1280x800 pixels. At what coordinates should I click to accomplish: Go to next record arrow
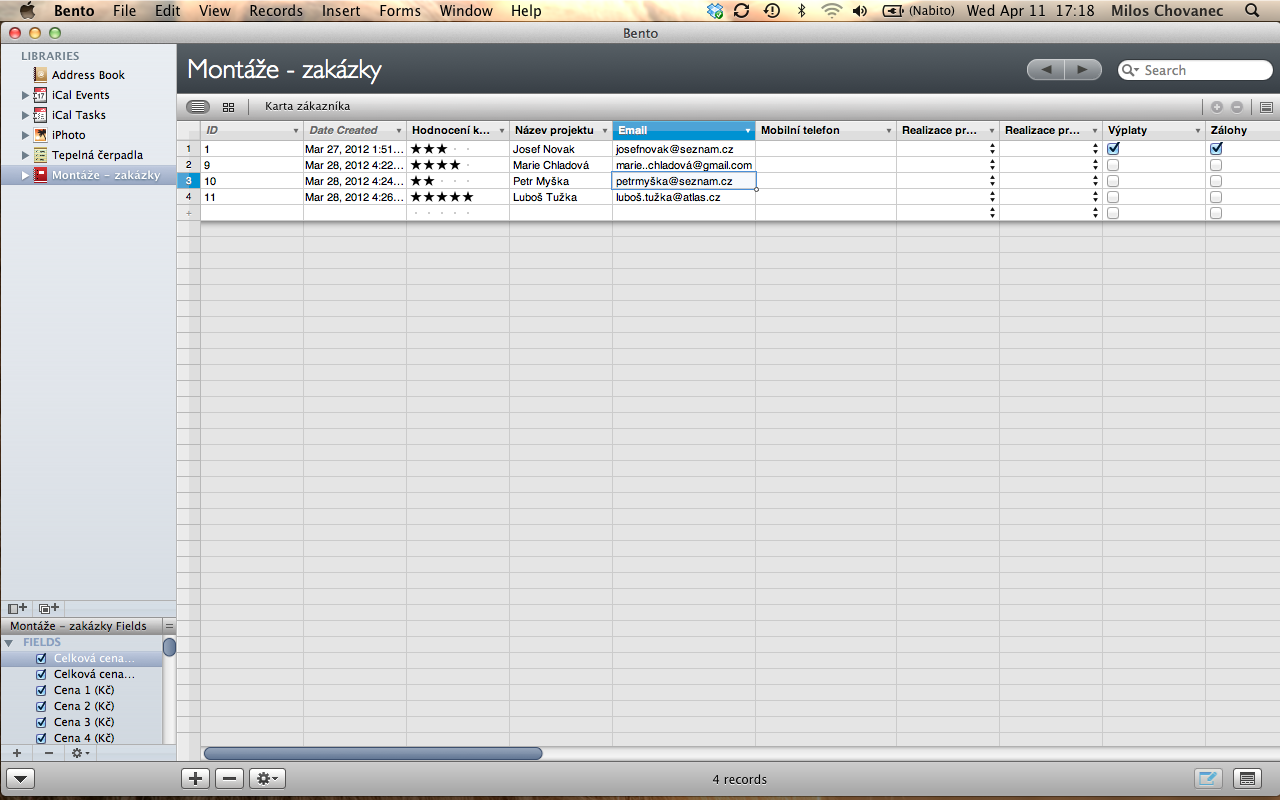click(1082, 70)
